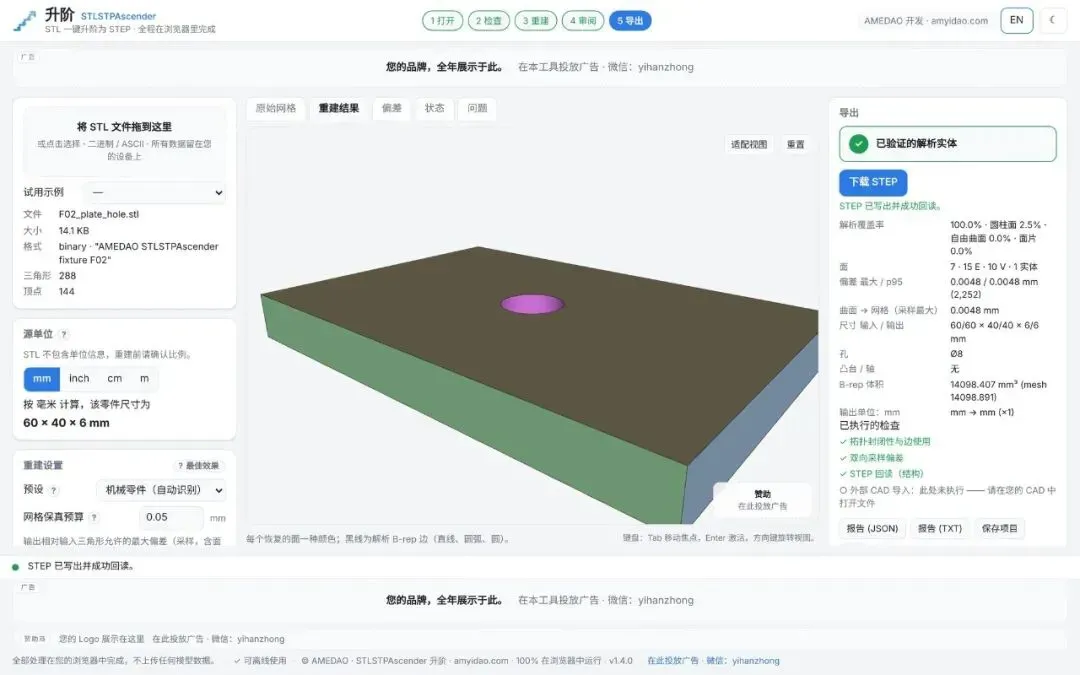Open the sample example dropdown
Screen dimensions: 1080x675
coord(156,193)
